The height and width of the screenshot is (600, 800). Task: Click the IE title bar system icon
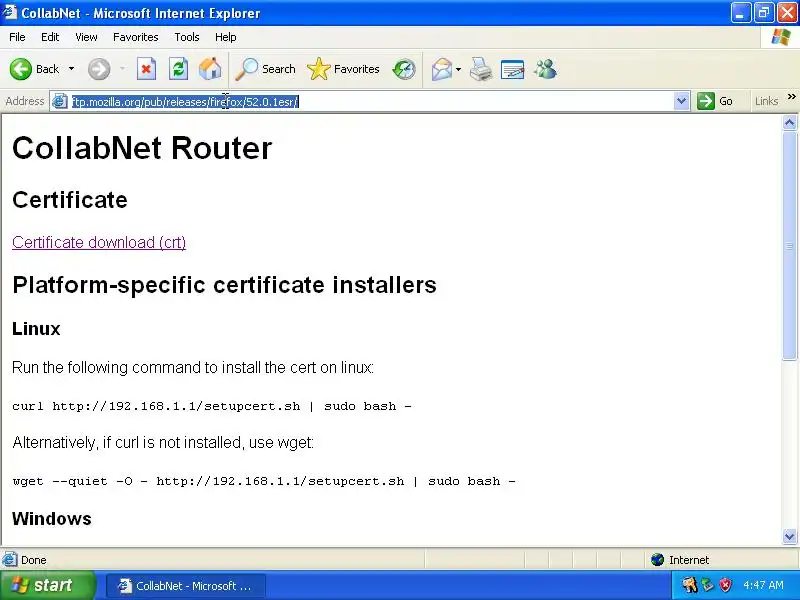point(10,12)
